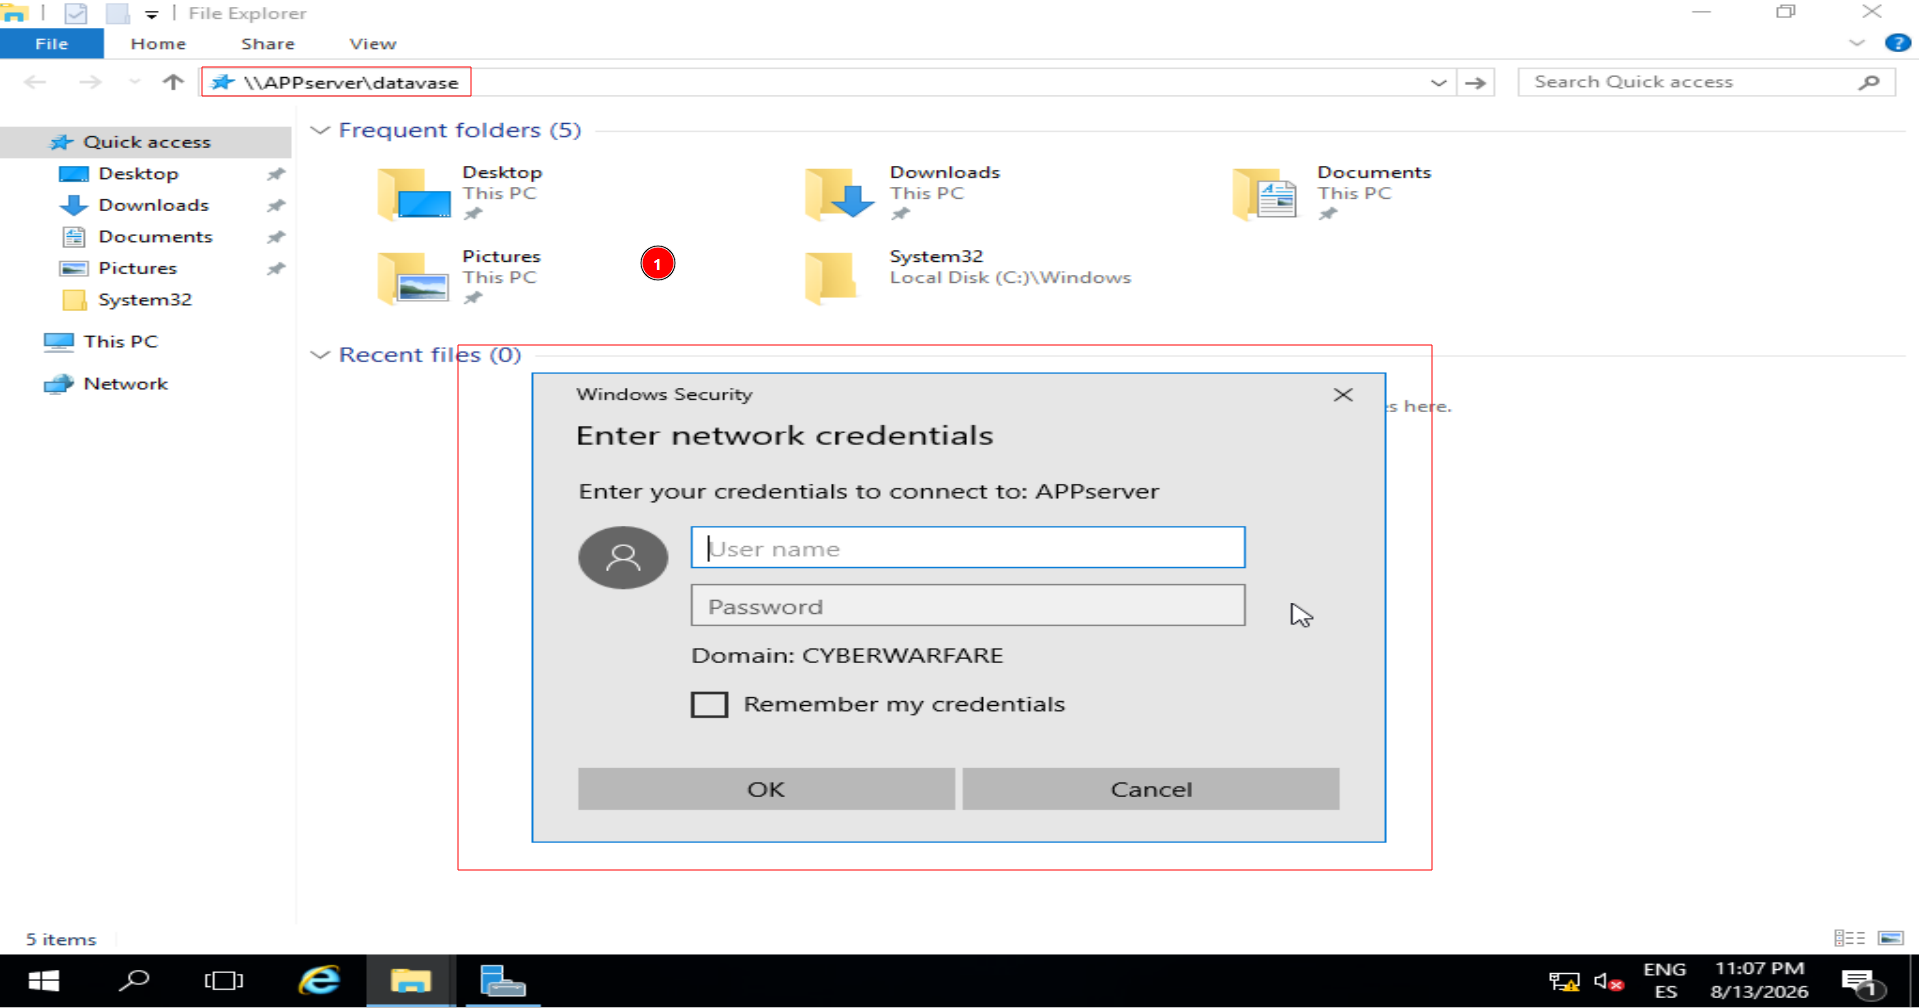Open the Downloads folder icon in Frequent folders
Image resolution: width=1919 pixels, height=1008 pixels.
click(839, 193)
